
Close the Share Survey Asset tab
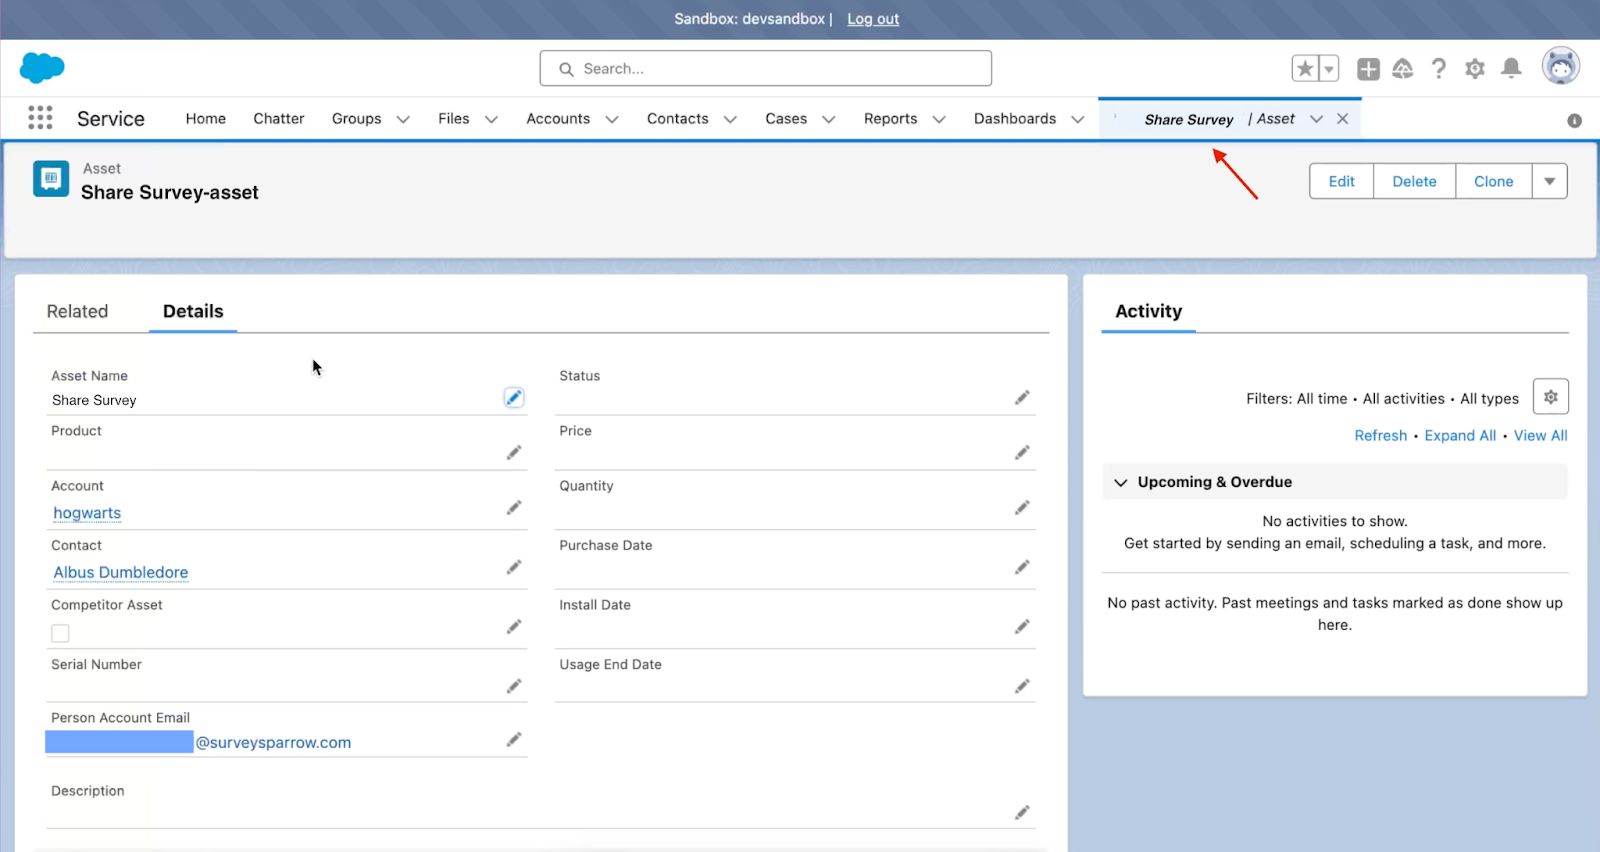[x=1343, y=119]
